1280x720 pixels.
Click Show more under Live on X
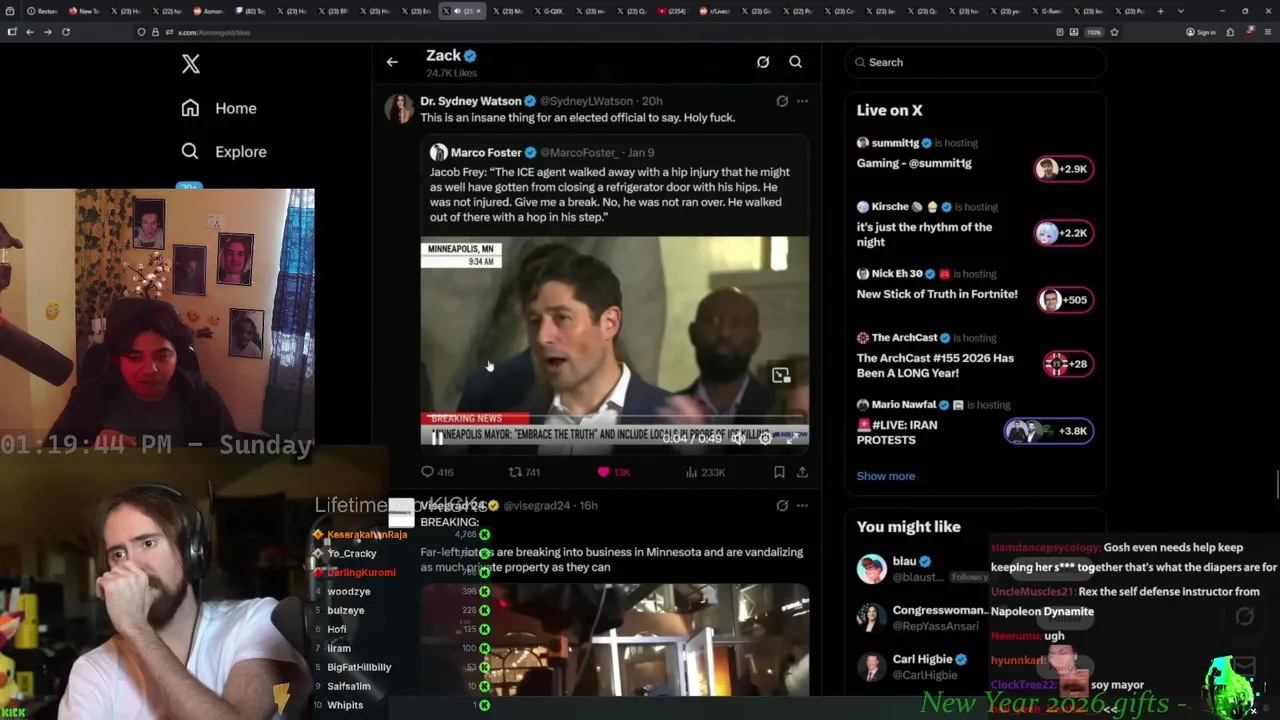coord(886,476)
